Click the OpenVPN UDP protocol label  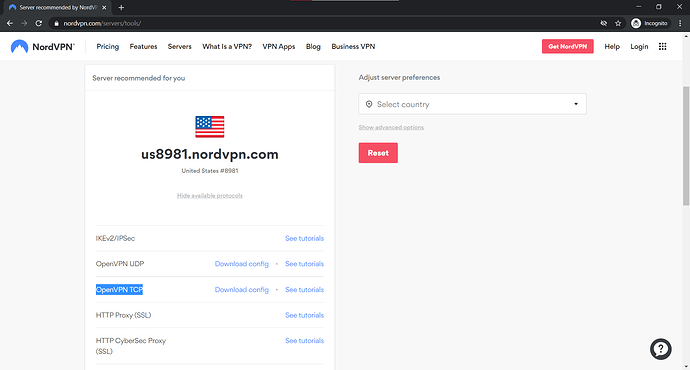click(120, 264)
